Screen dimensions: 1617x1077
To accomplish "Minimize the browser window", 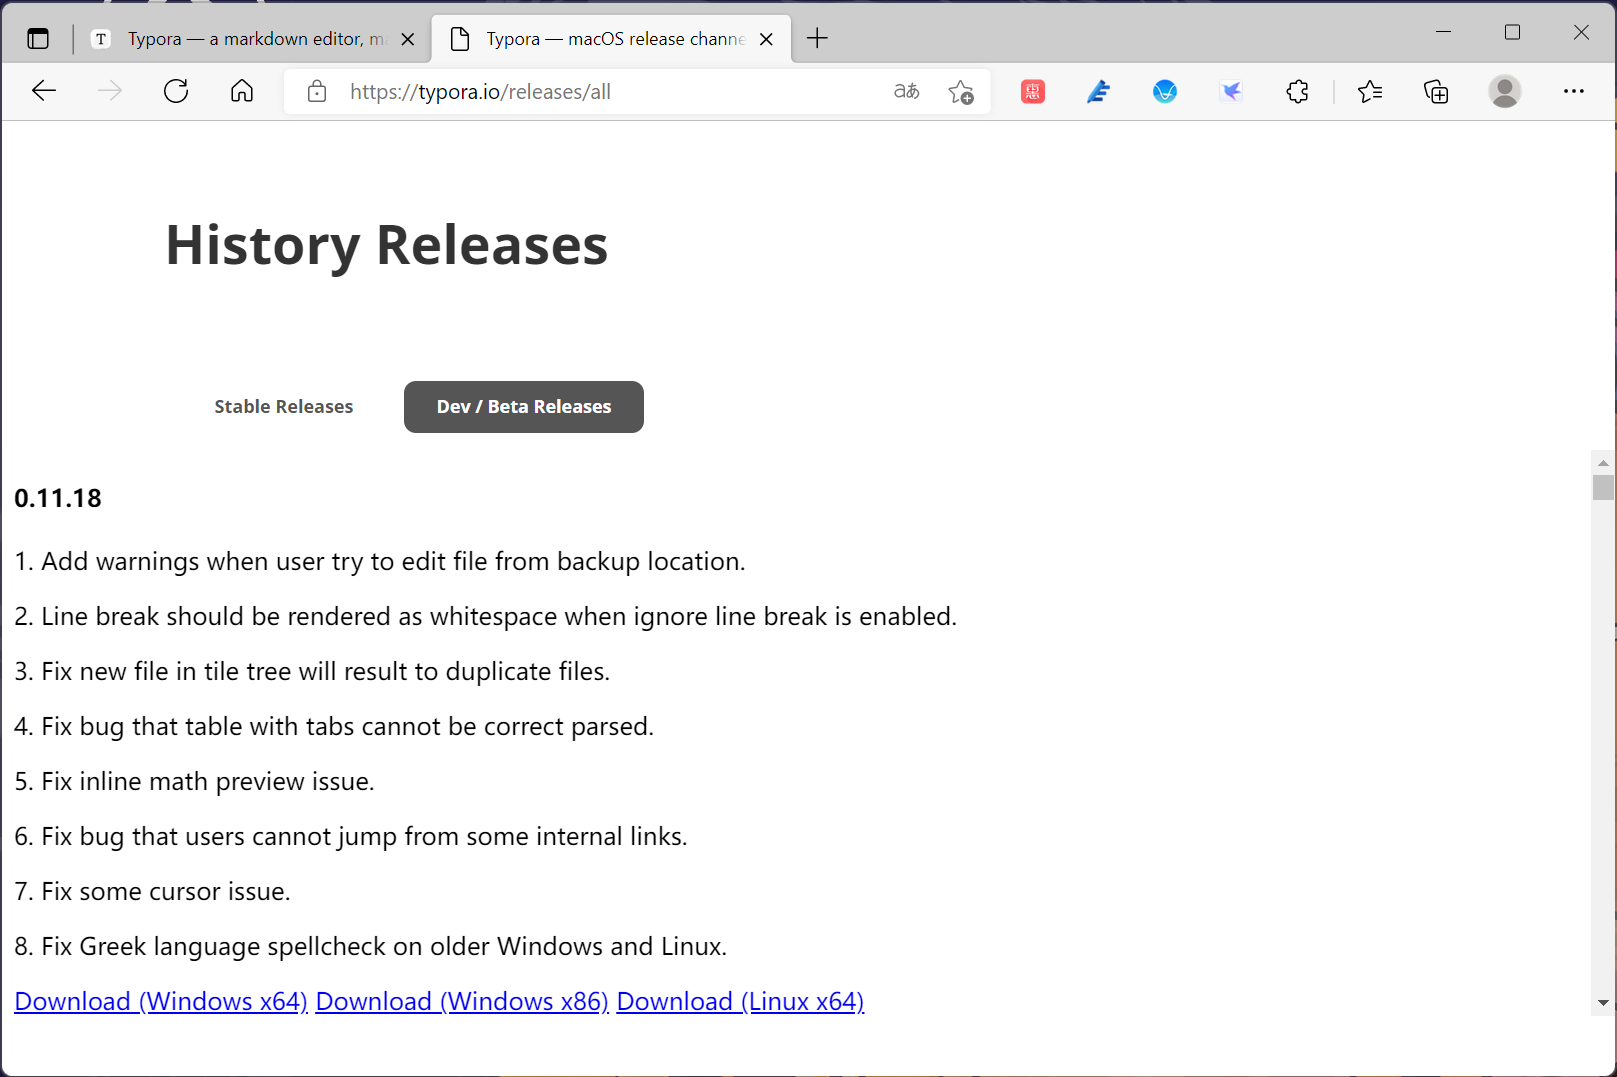I will (1443, 32).
